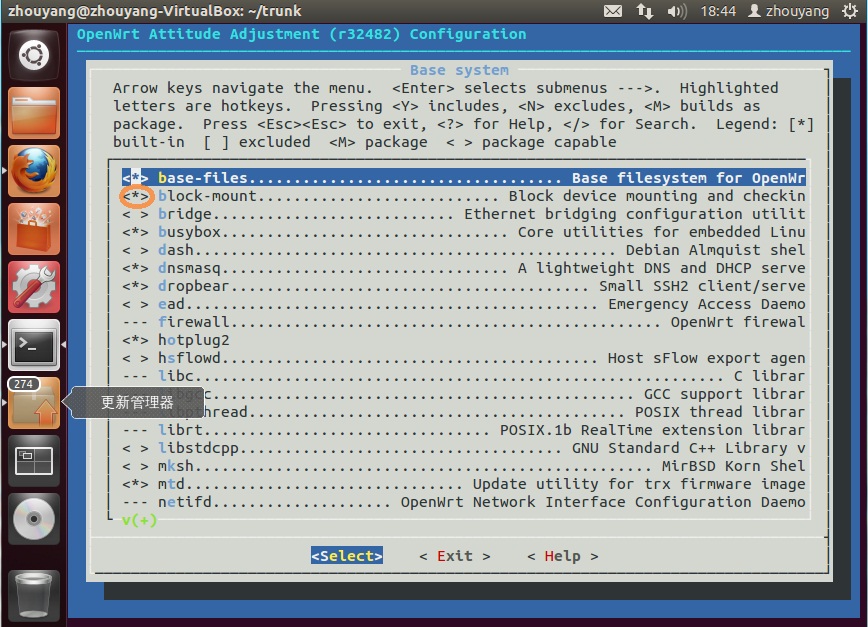
Task: Open the power session menu icon
Action: tap(849, 11)
